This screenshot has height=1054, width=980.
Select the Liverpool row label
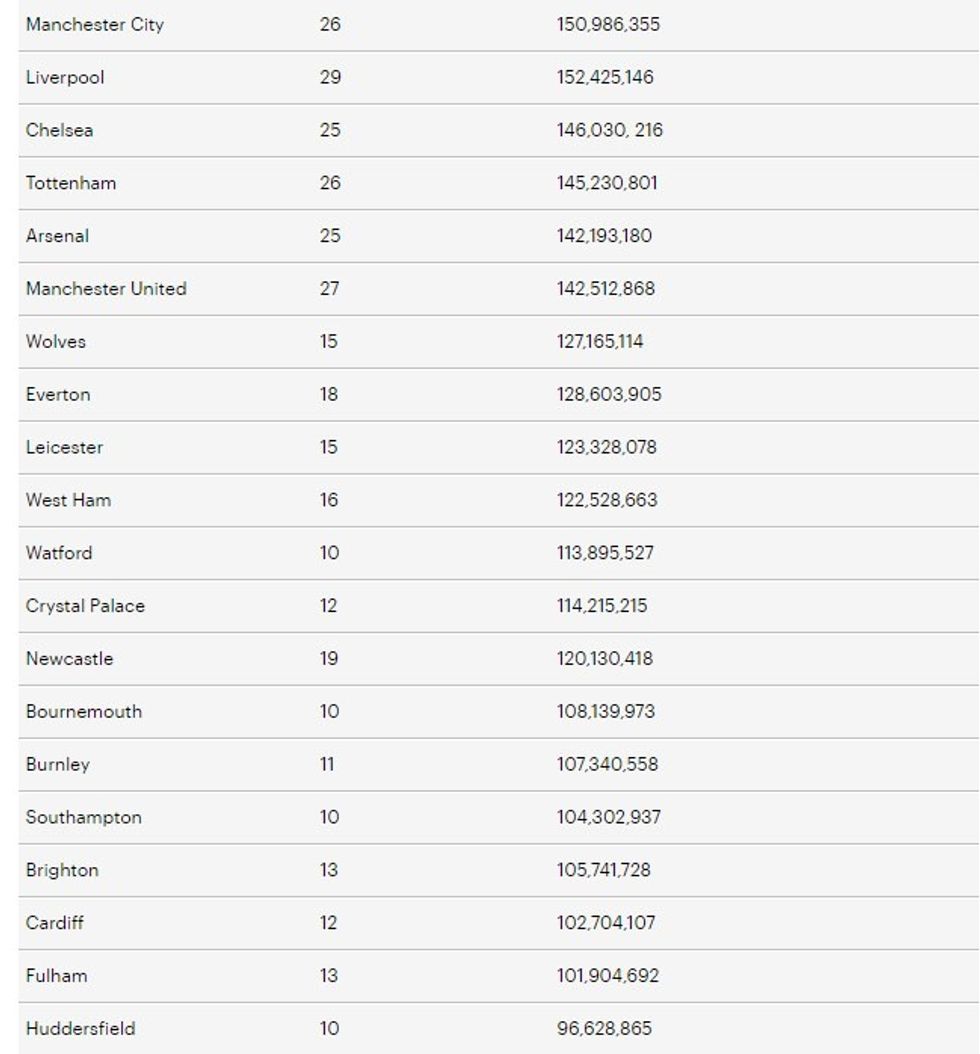65,78
